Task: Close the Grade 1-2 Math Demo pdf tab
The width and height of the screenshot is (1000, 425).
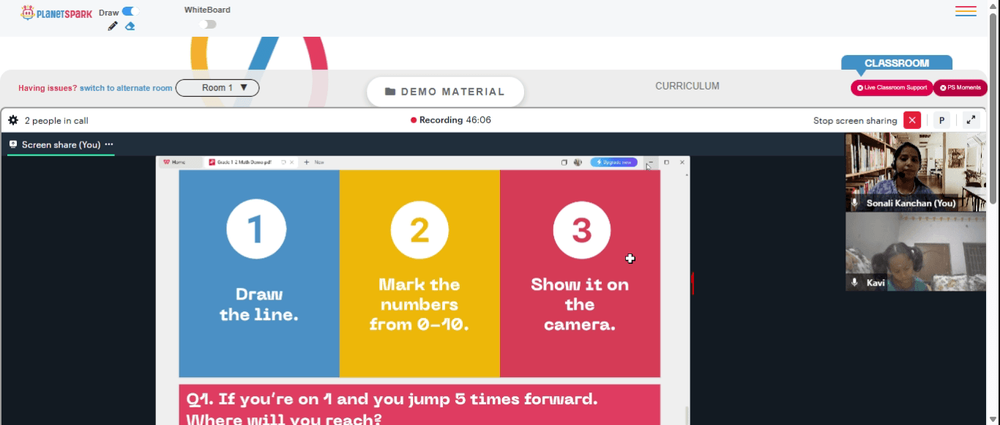Action: click(292, 162)
